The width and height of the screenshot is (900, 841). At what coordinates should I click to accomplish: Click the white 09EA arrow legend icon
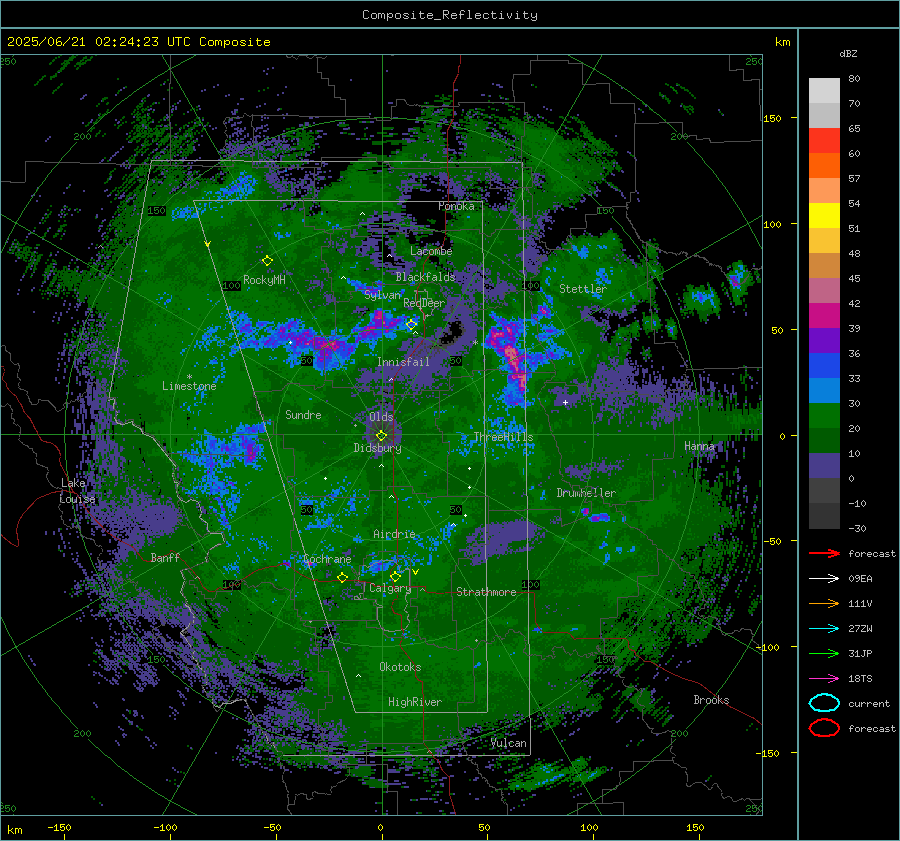tap(824, 578)
